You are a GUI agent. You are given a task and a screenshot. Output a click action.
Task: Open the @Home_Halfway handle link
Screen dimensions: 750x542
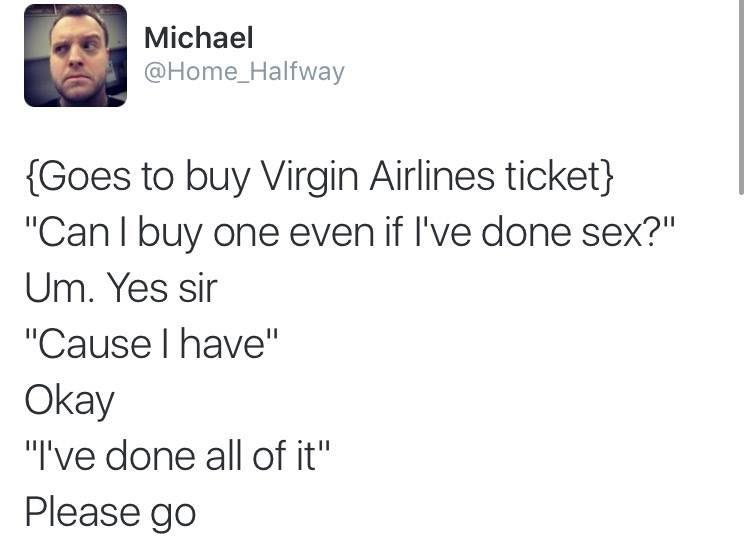244,72
